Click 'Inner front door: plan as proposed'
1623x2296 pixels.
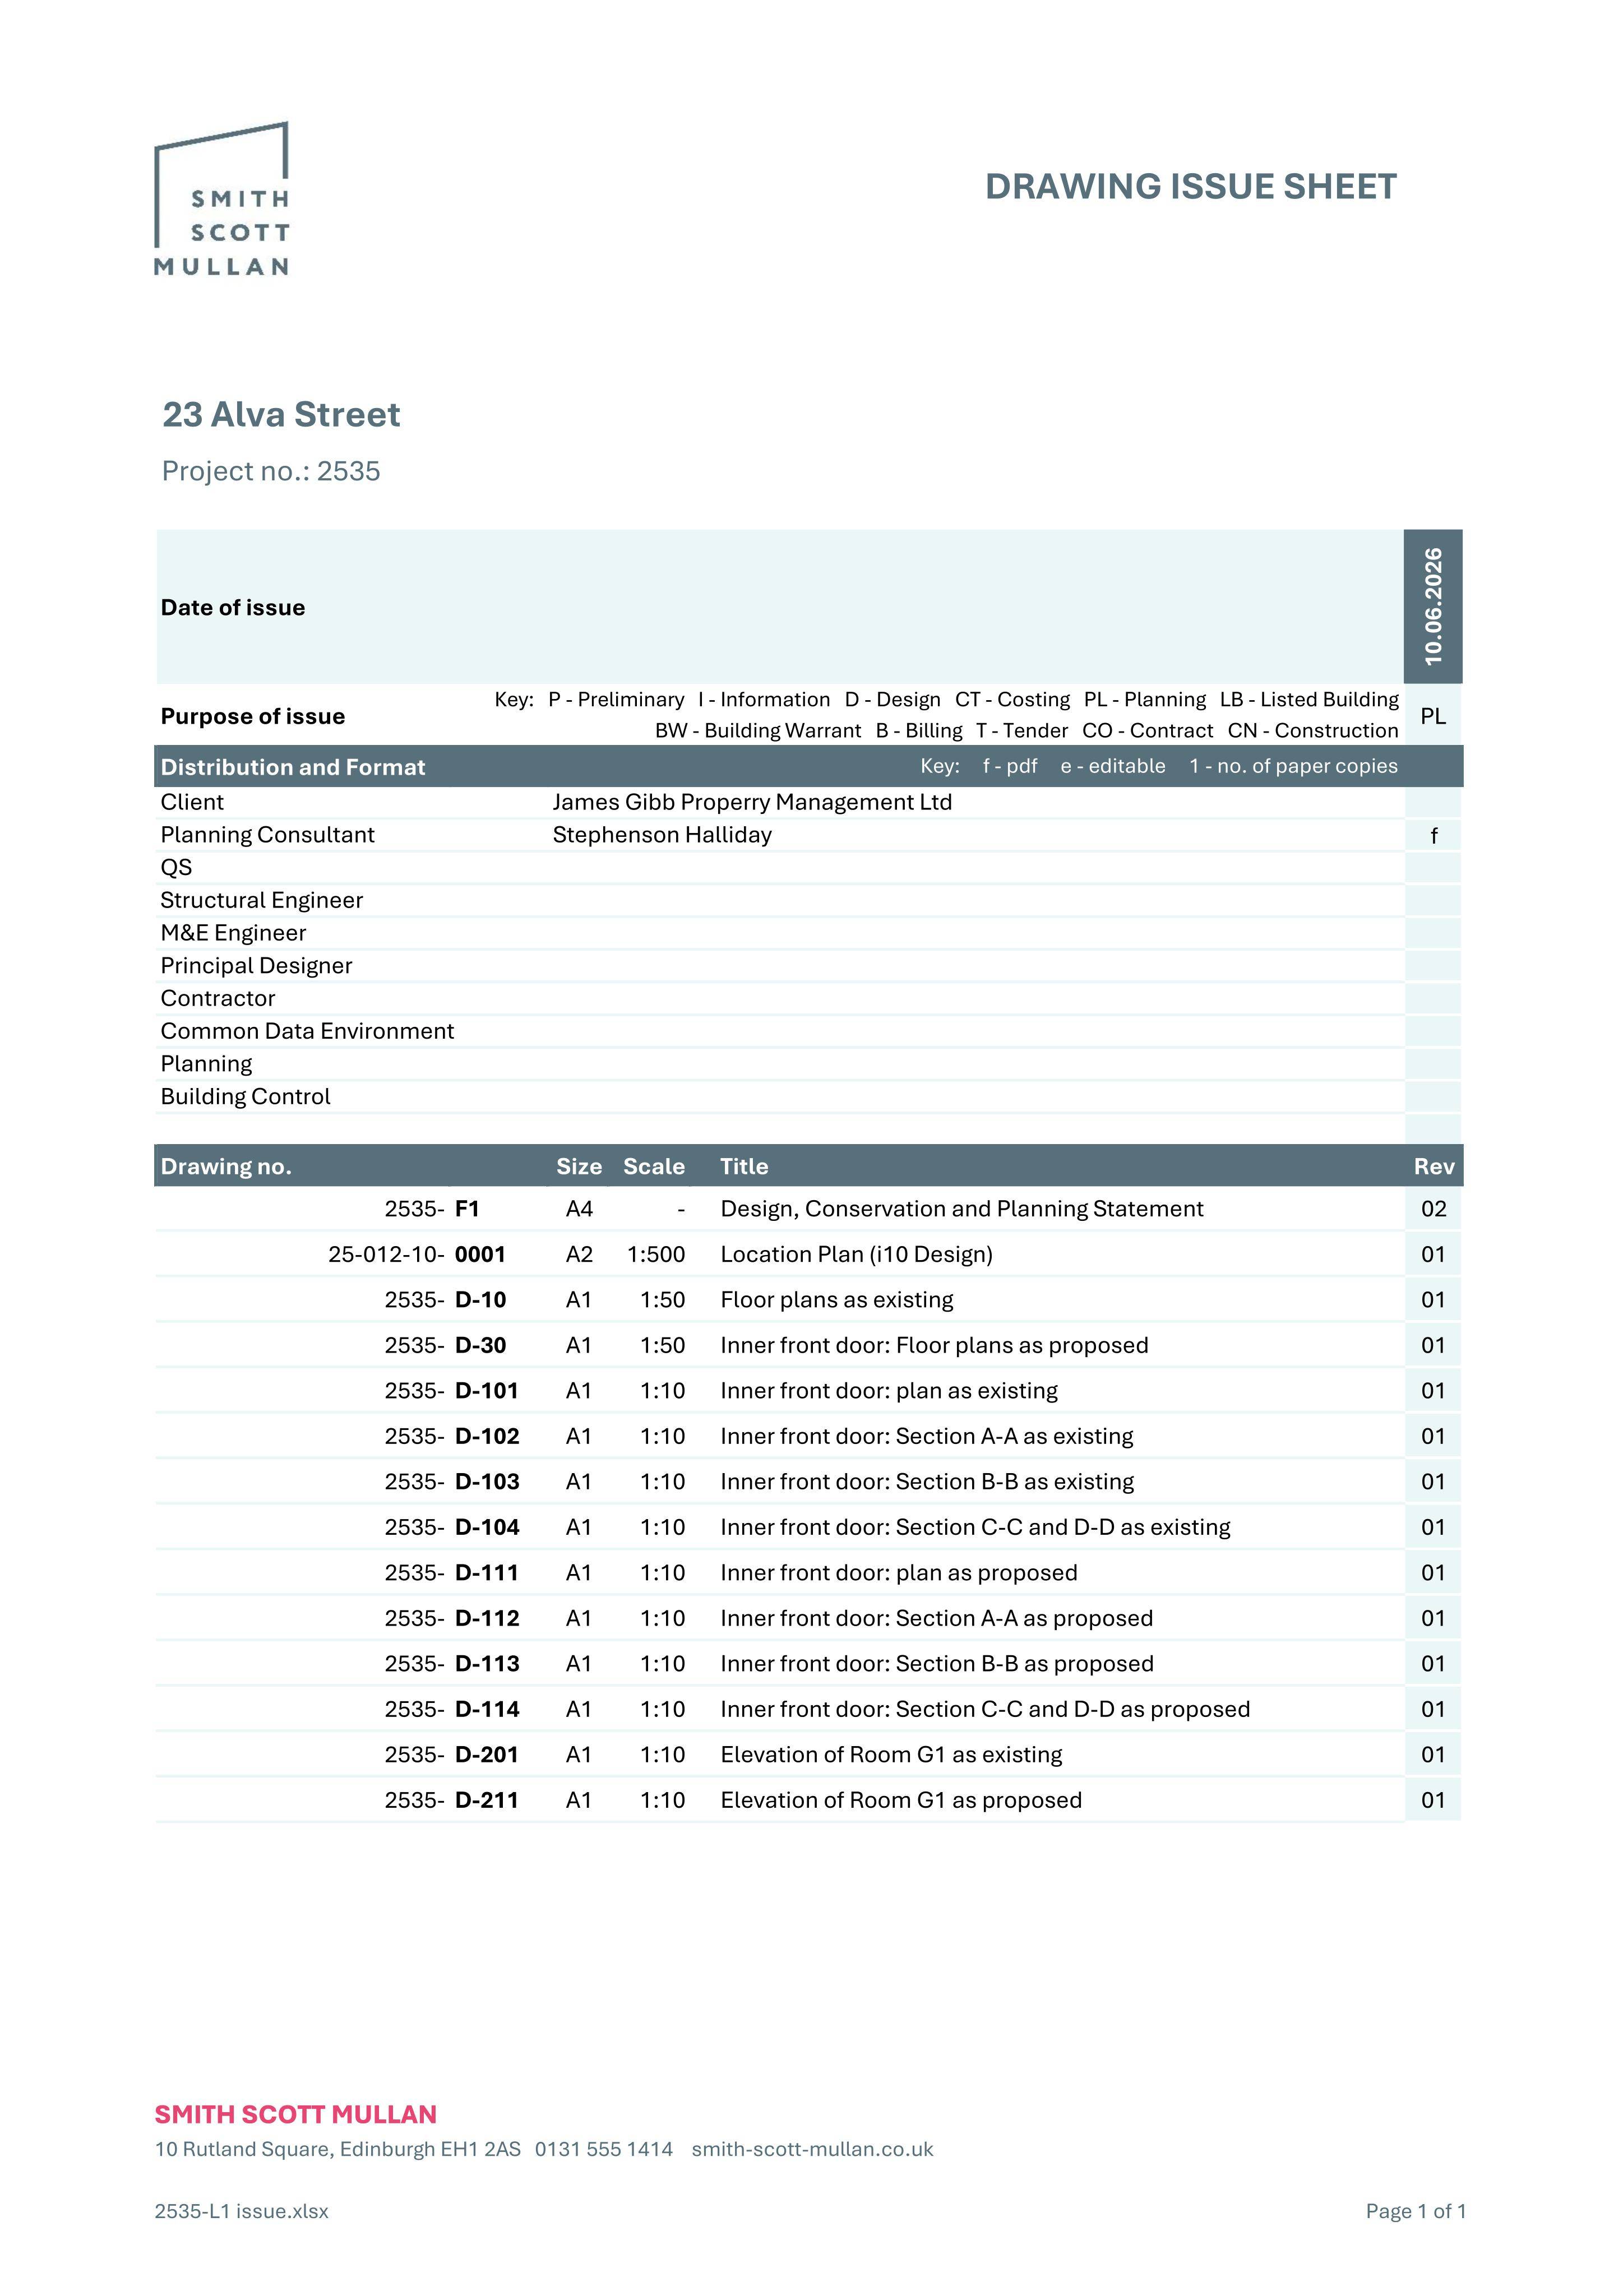click(x=898, y=1573)
